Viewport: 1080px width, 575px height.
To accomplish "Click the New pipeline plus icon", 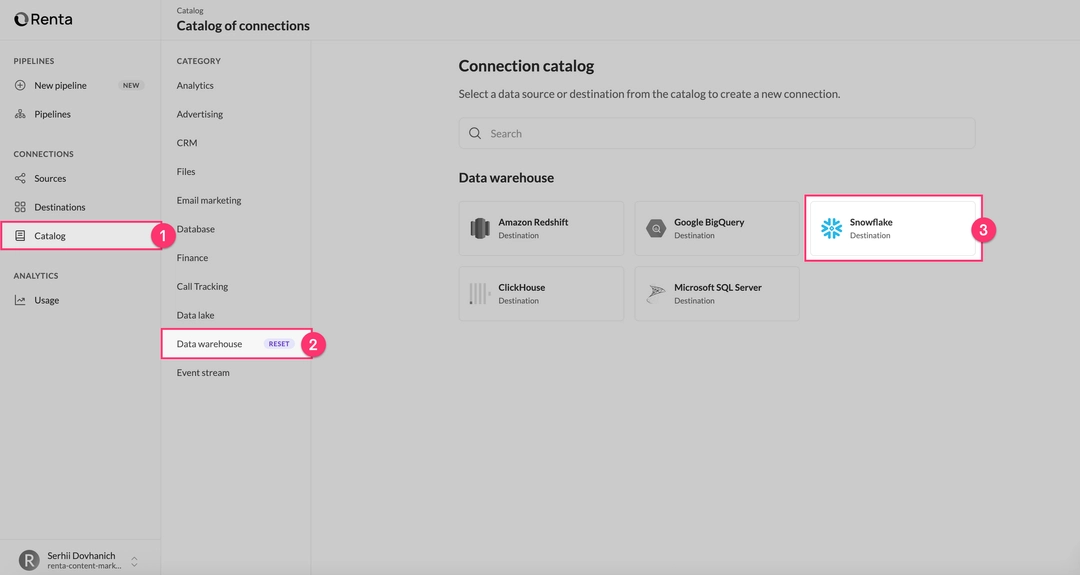I will (20, 85).
